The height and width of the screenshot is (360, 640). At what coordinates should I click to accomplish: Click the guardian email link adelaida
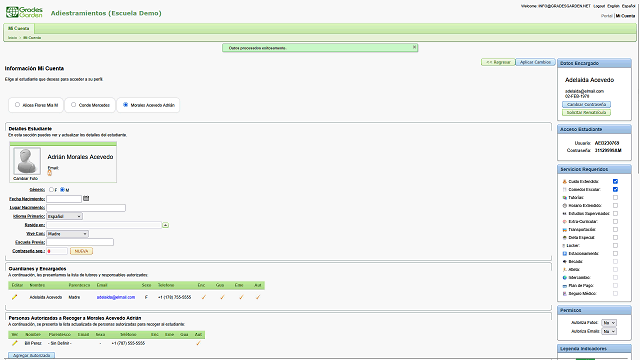click(116, 297)
